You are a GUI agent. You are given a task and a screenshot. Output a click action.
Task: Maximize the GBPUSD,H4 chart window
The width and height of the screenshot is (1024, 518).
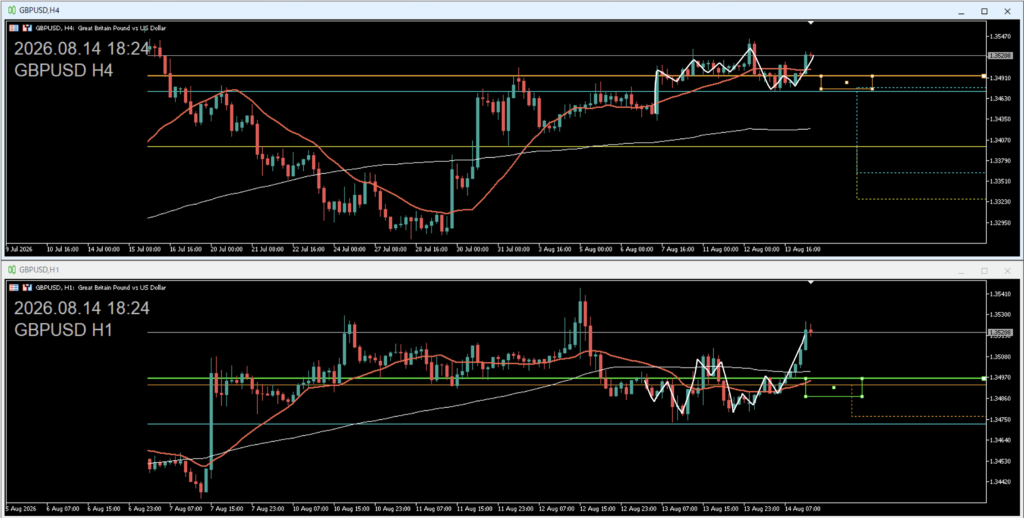(x=984, y=11)
